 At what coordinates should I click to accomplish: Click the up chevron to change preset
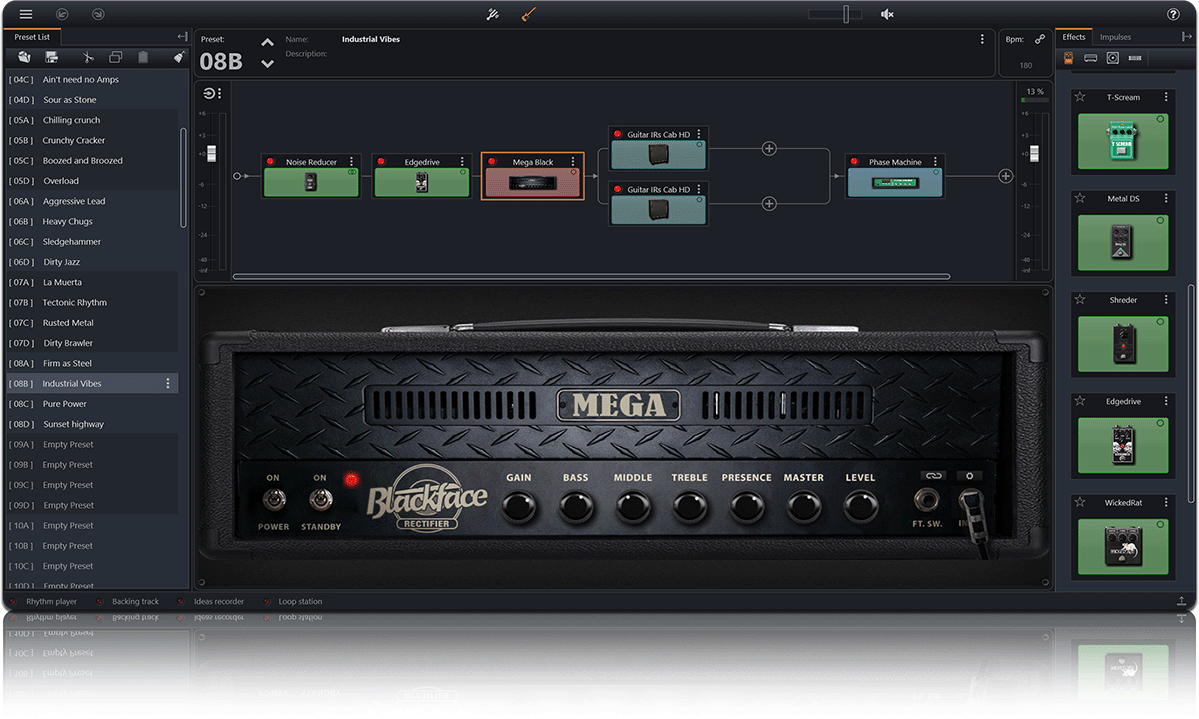pos(267,42)
